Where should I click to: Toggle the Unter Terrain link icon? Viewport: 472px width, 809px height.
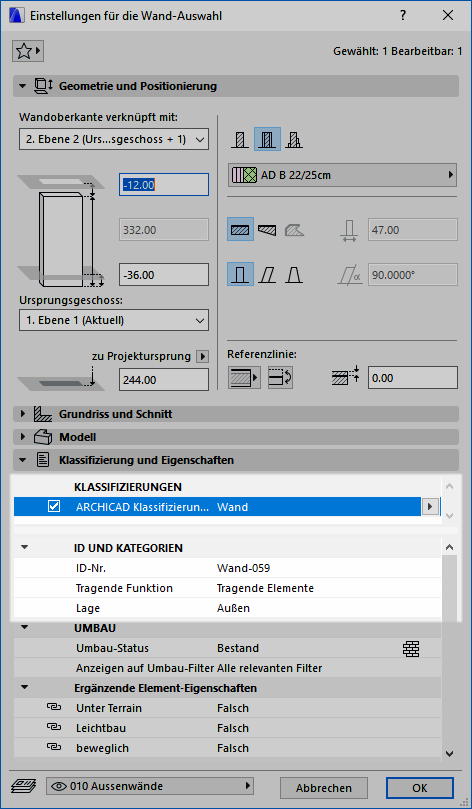point(54,707)
